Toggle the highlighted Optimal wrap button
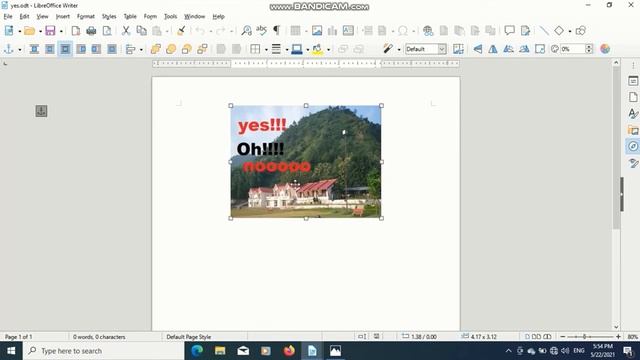The width and height of the screenshot is (640, 360). [65, 49]
